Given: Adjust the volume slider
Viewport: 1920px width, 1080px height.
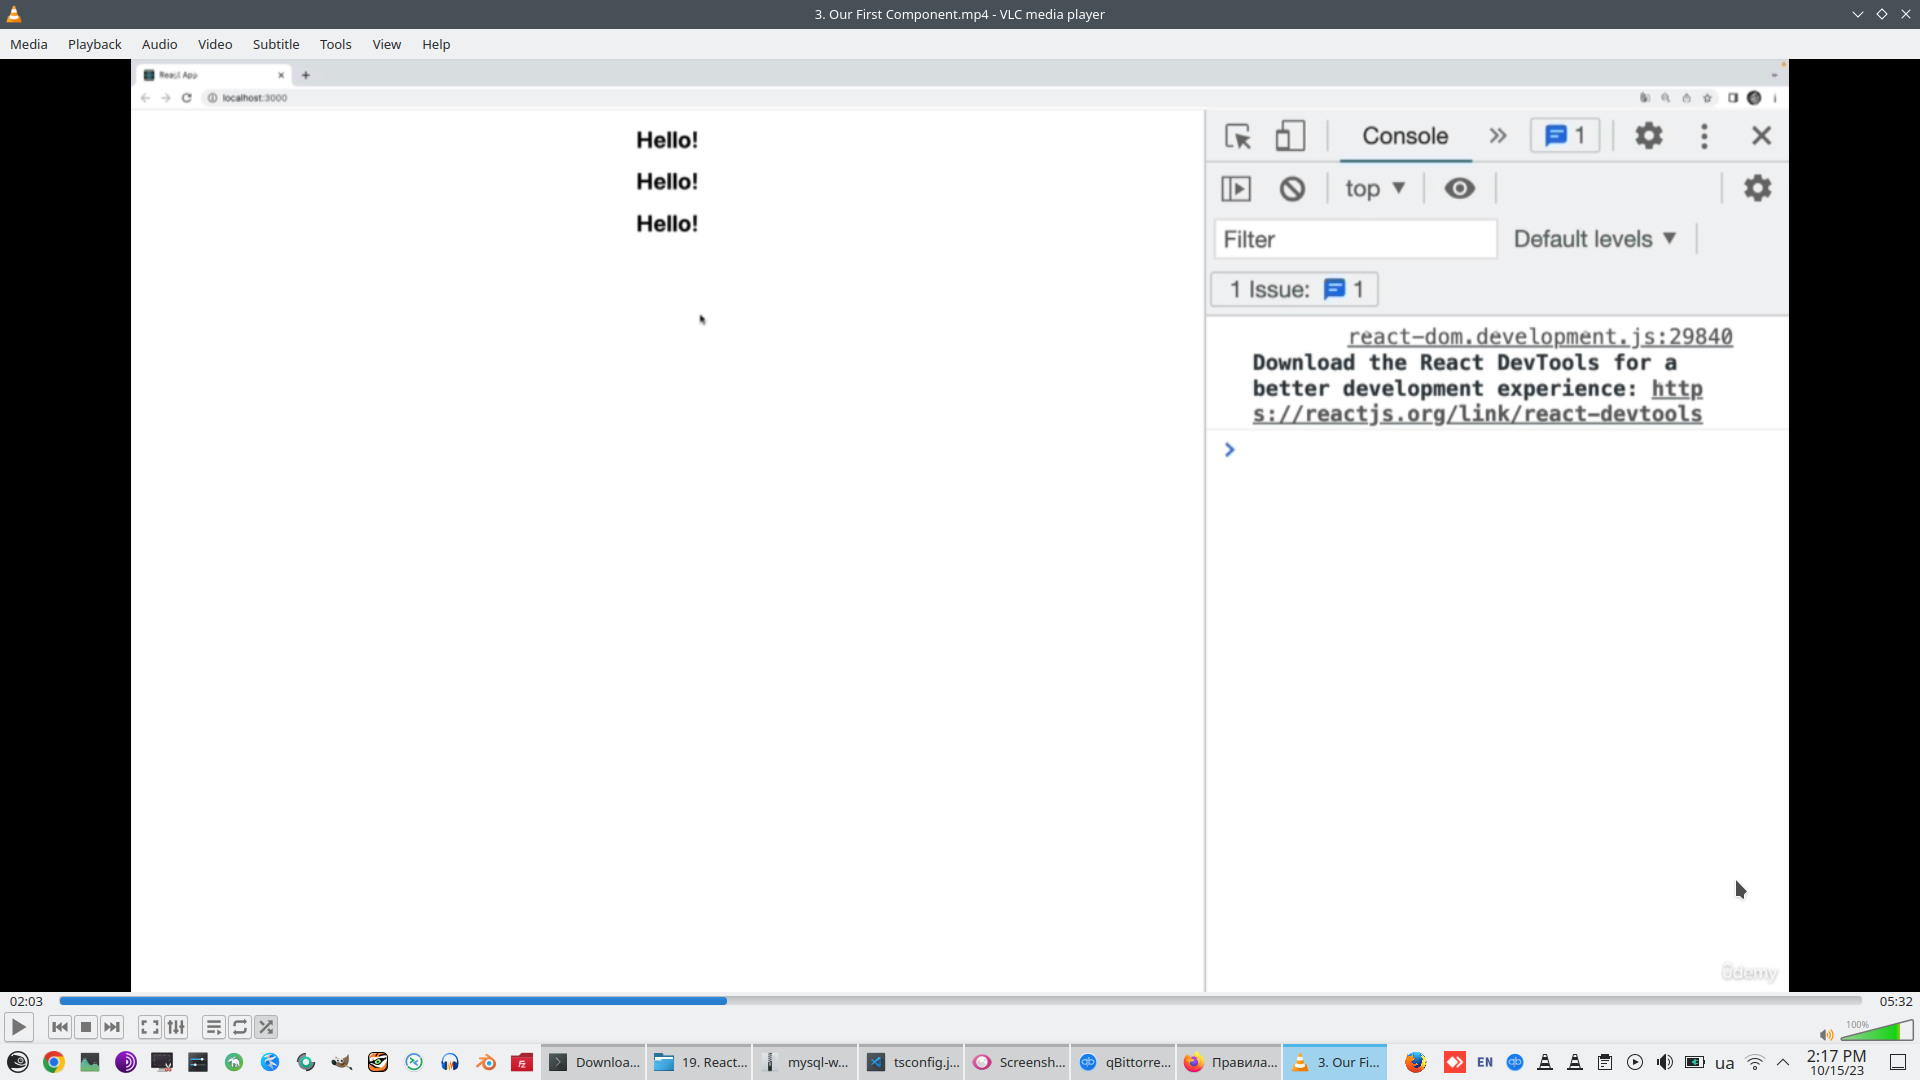Looking at the screenshot, I should coord(1877,1032).
